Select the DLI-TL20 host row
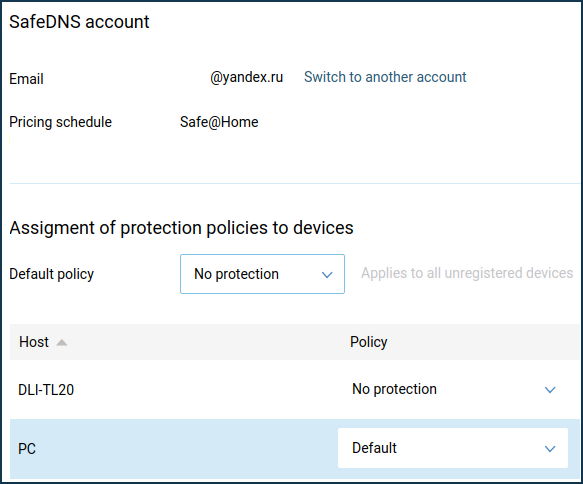The width and height of the screenshot is (583, 484). click(294, 390)
